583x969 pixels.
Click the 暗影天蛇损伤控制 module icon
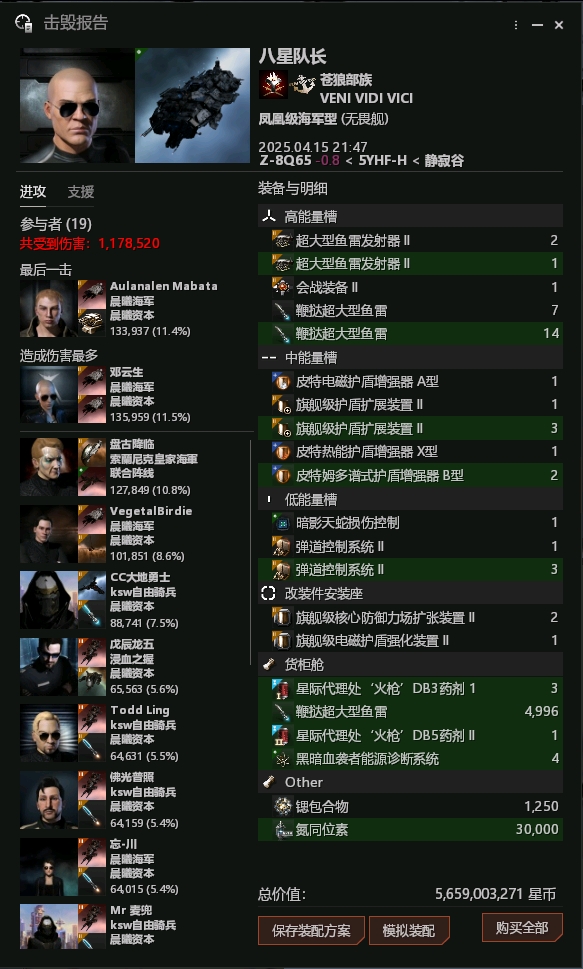point(283,523)
